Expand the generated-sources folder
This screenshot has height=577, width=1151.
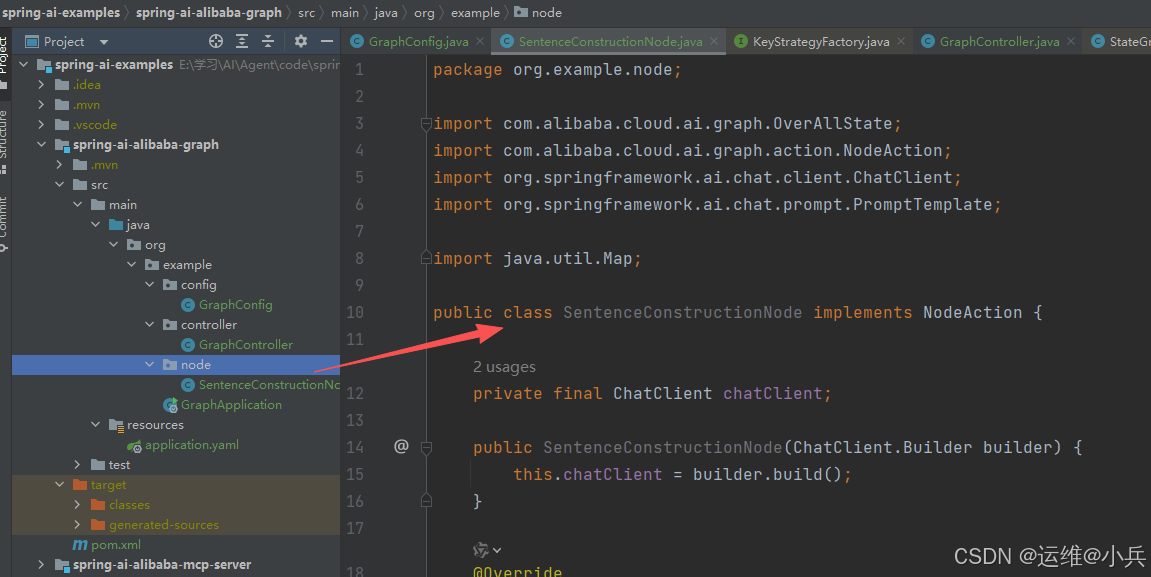[78, 525]
